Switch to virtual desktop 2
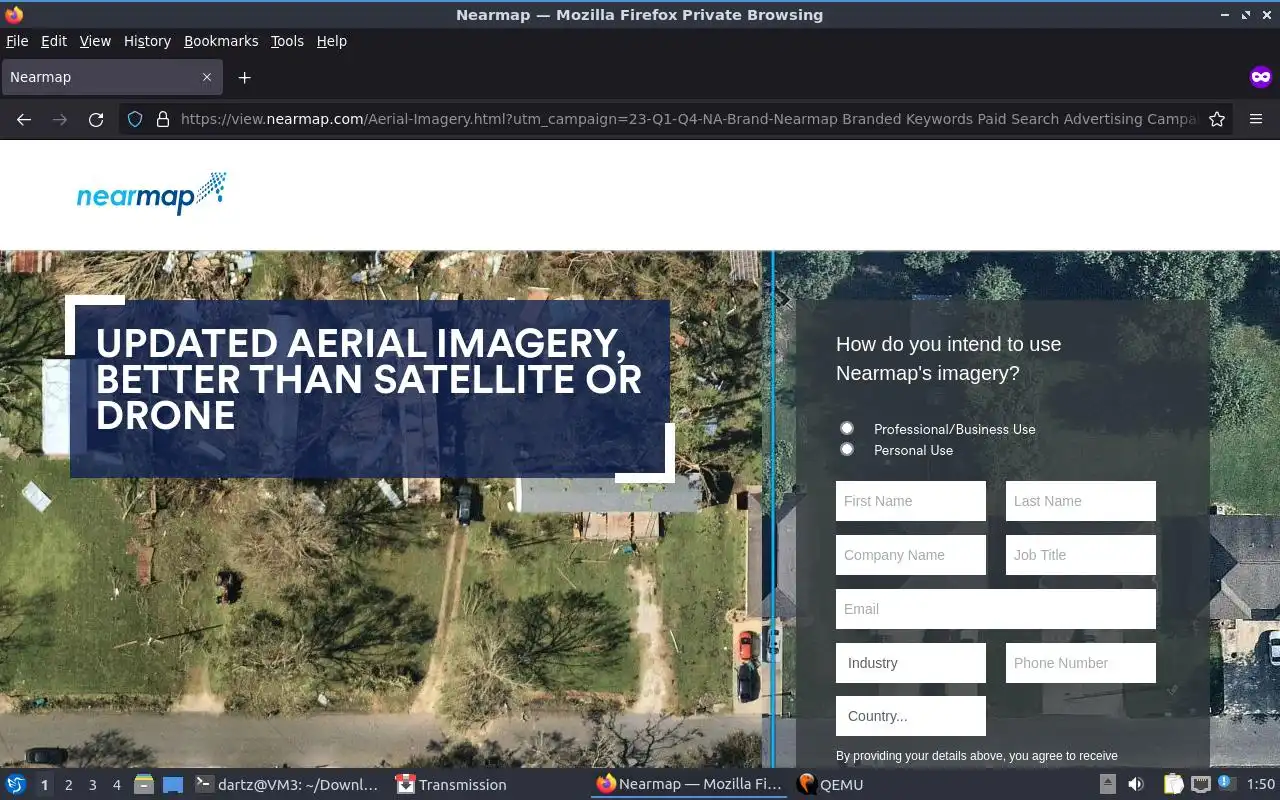1280x800 pixels. coord(68,785)
